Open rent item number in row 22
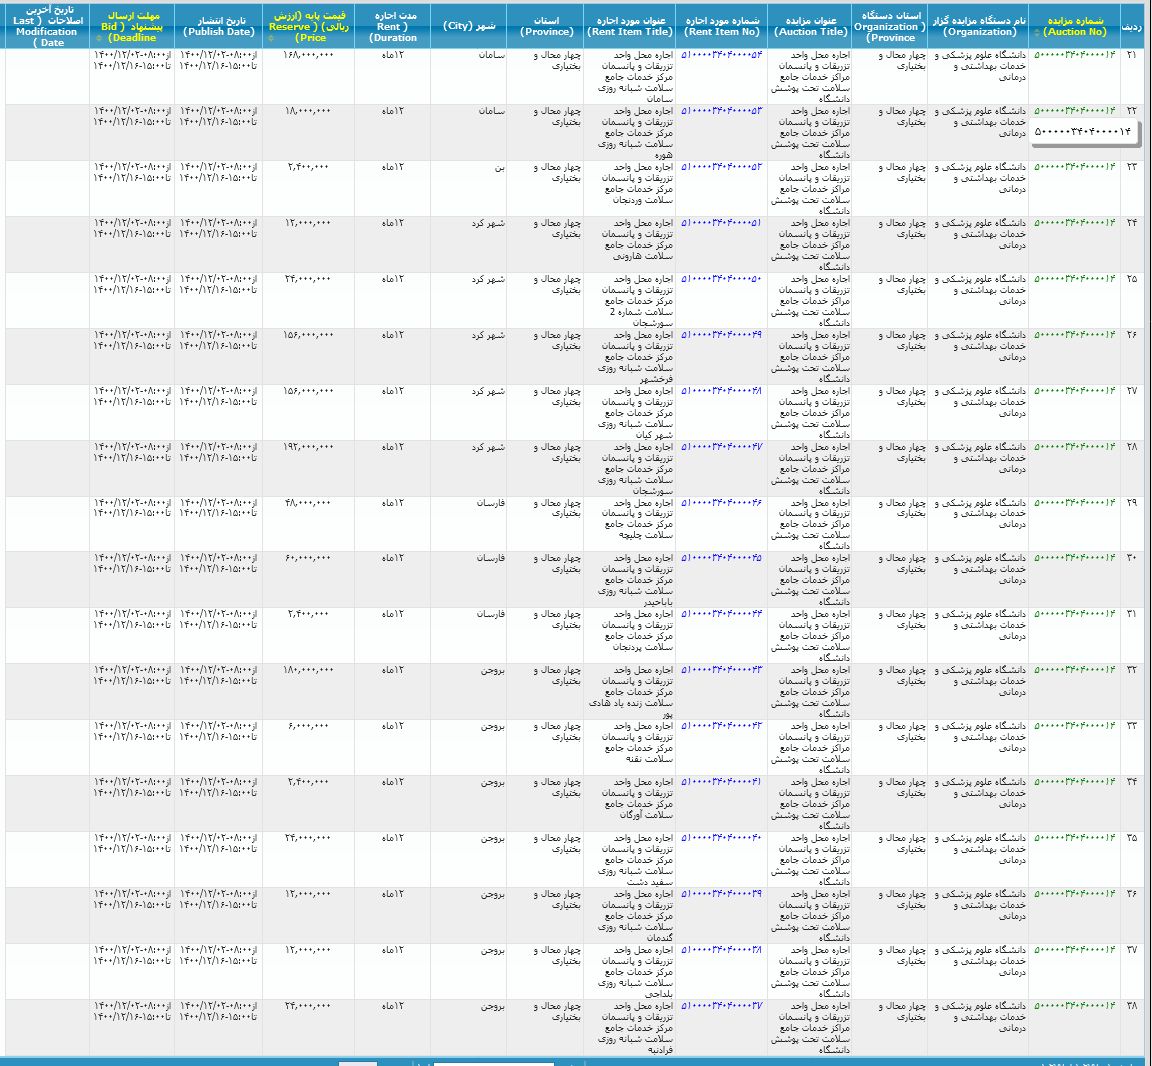The image size is (1152, 1066). pos(722,111)
